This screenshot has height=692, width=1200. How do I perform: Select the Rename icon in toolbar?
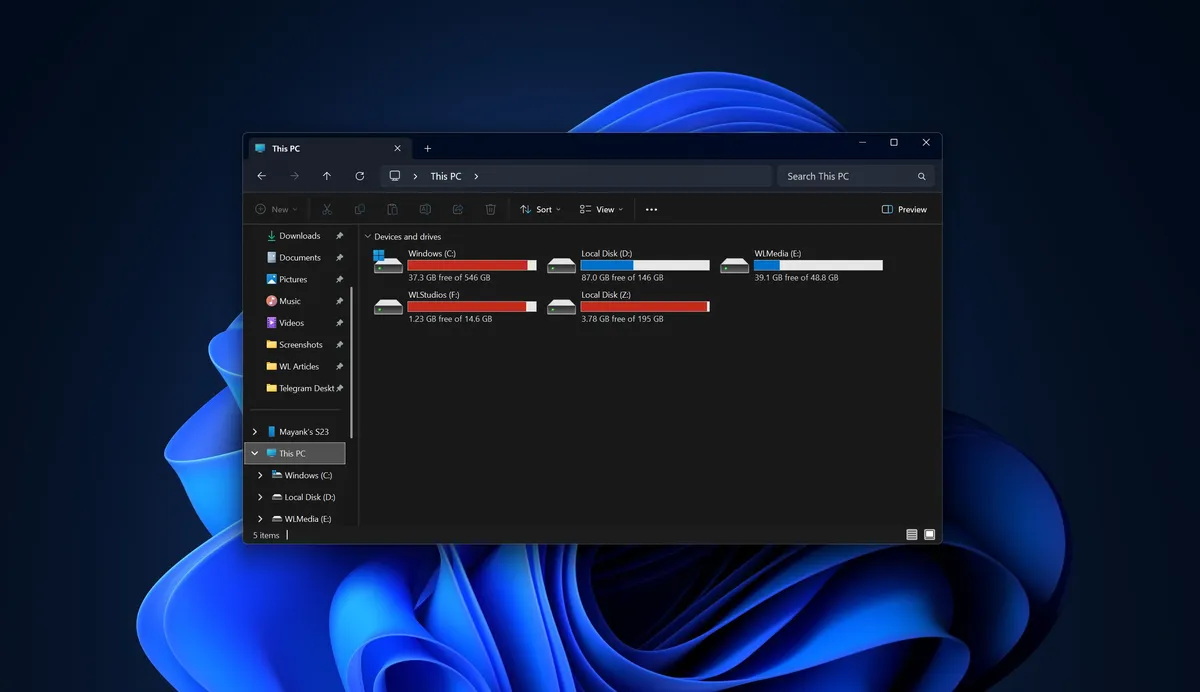click(424, 209)
